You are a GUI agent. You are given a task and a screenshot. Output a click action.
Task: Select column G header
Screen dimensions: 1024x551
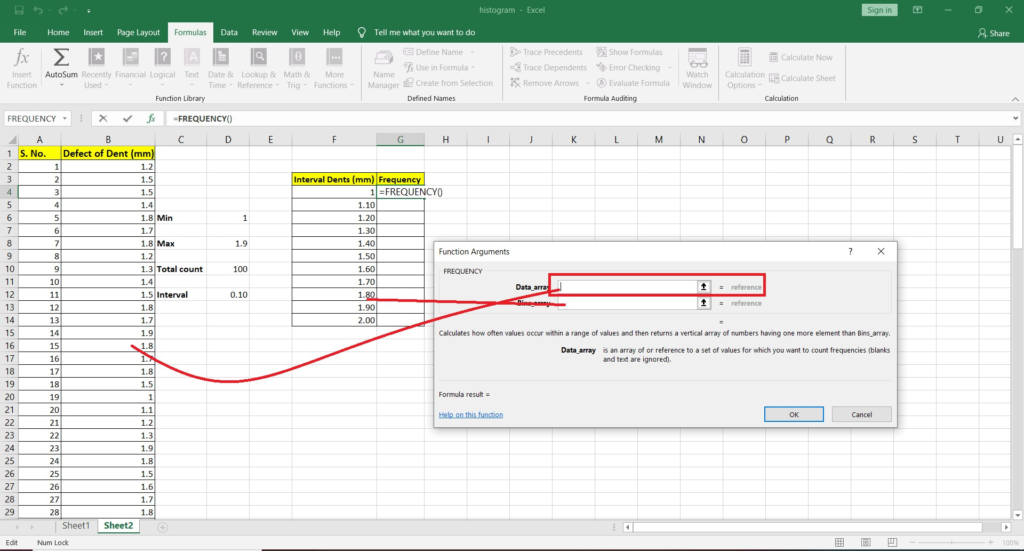point(400,139)
